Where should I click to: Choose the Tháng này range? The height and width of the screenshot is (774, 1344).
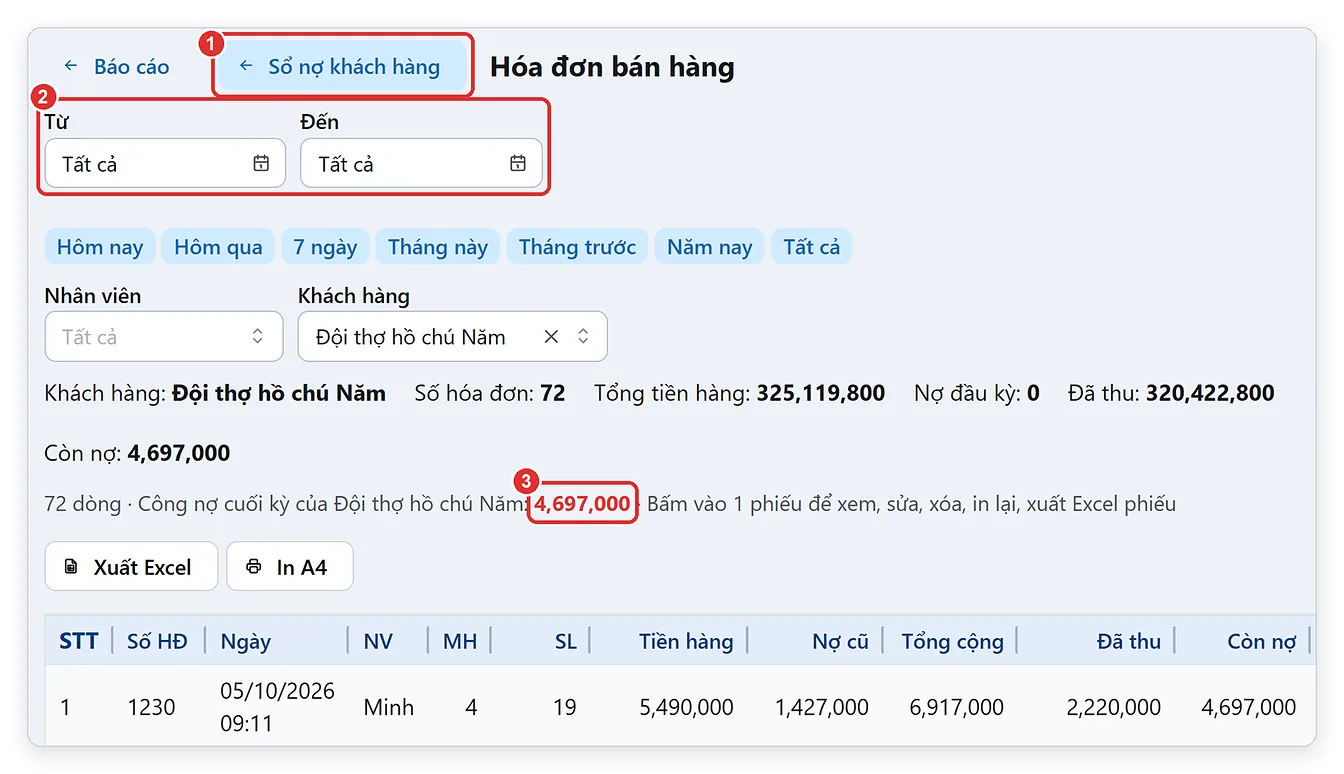pos(438,247)
